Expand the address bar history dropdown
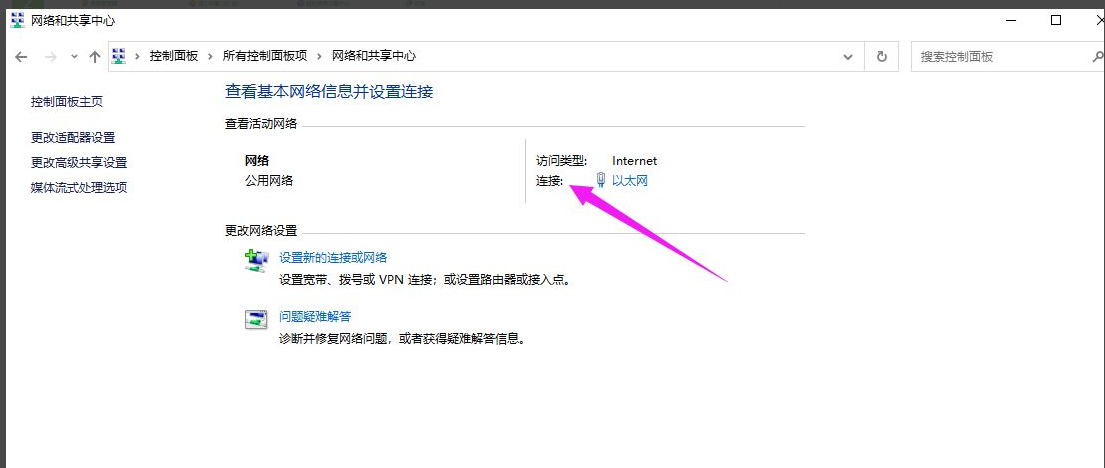Image resolution: width=1105 pixels, height=468 pixels. (x=849, y=57)
